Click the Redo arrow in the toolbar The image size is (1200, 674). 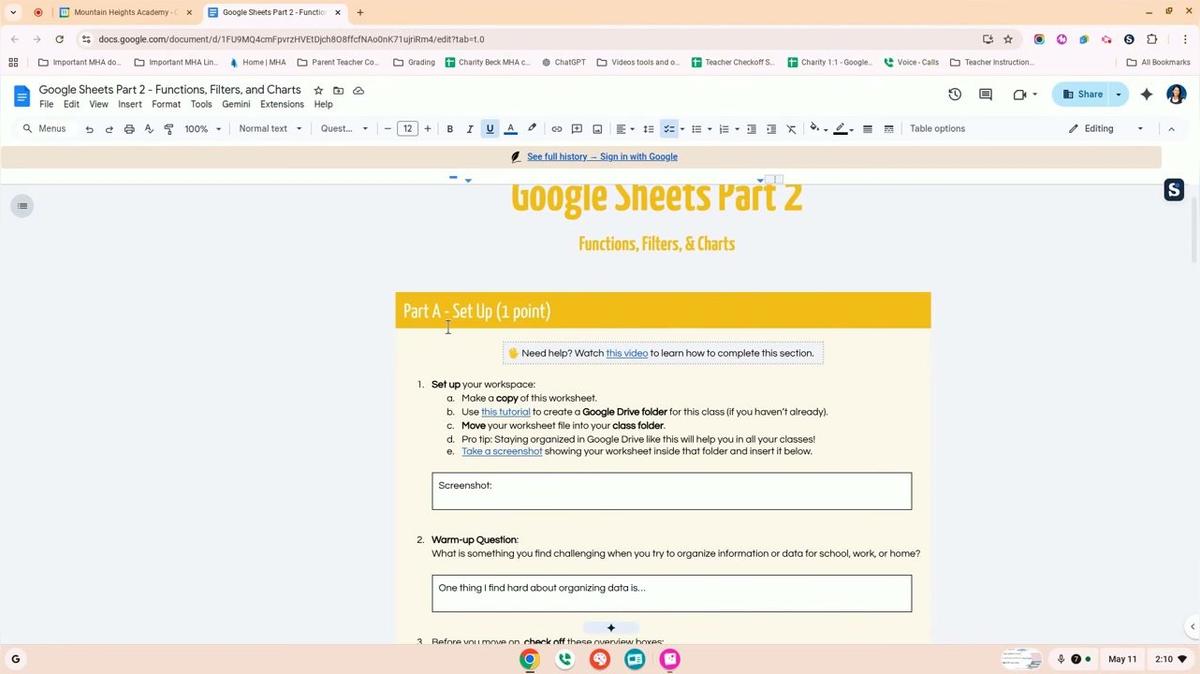(x=109, y=129)
